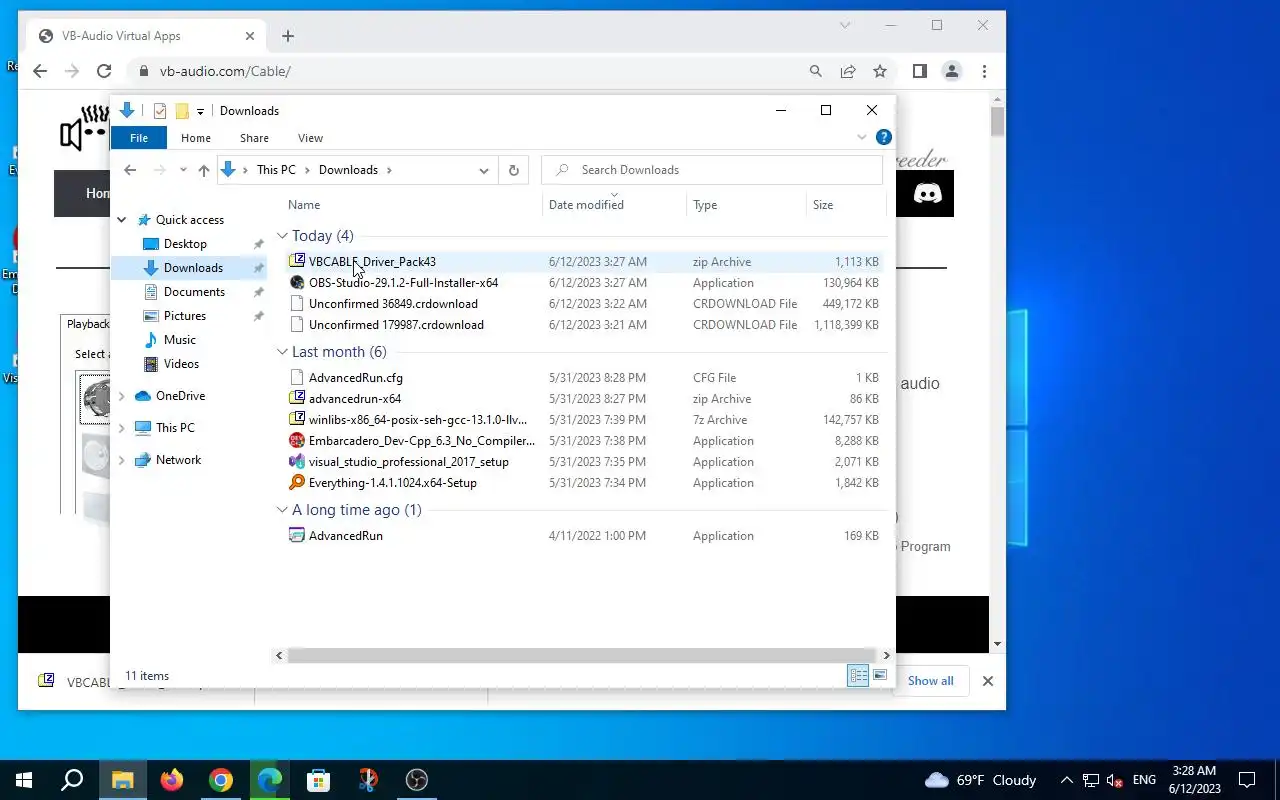Open OBS Studio from taskbar
Screen dimensions: 1280x800
tap(417, 780)
